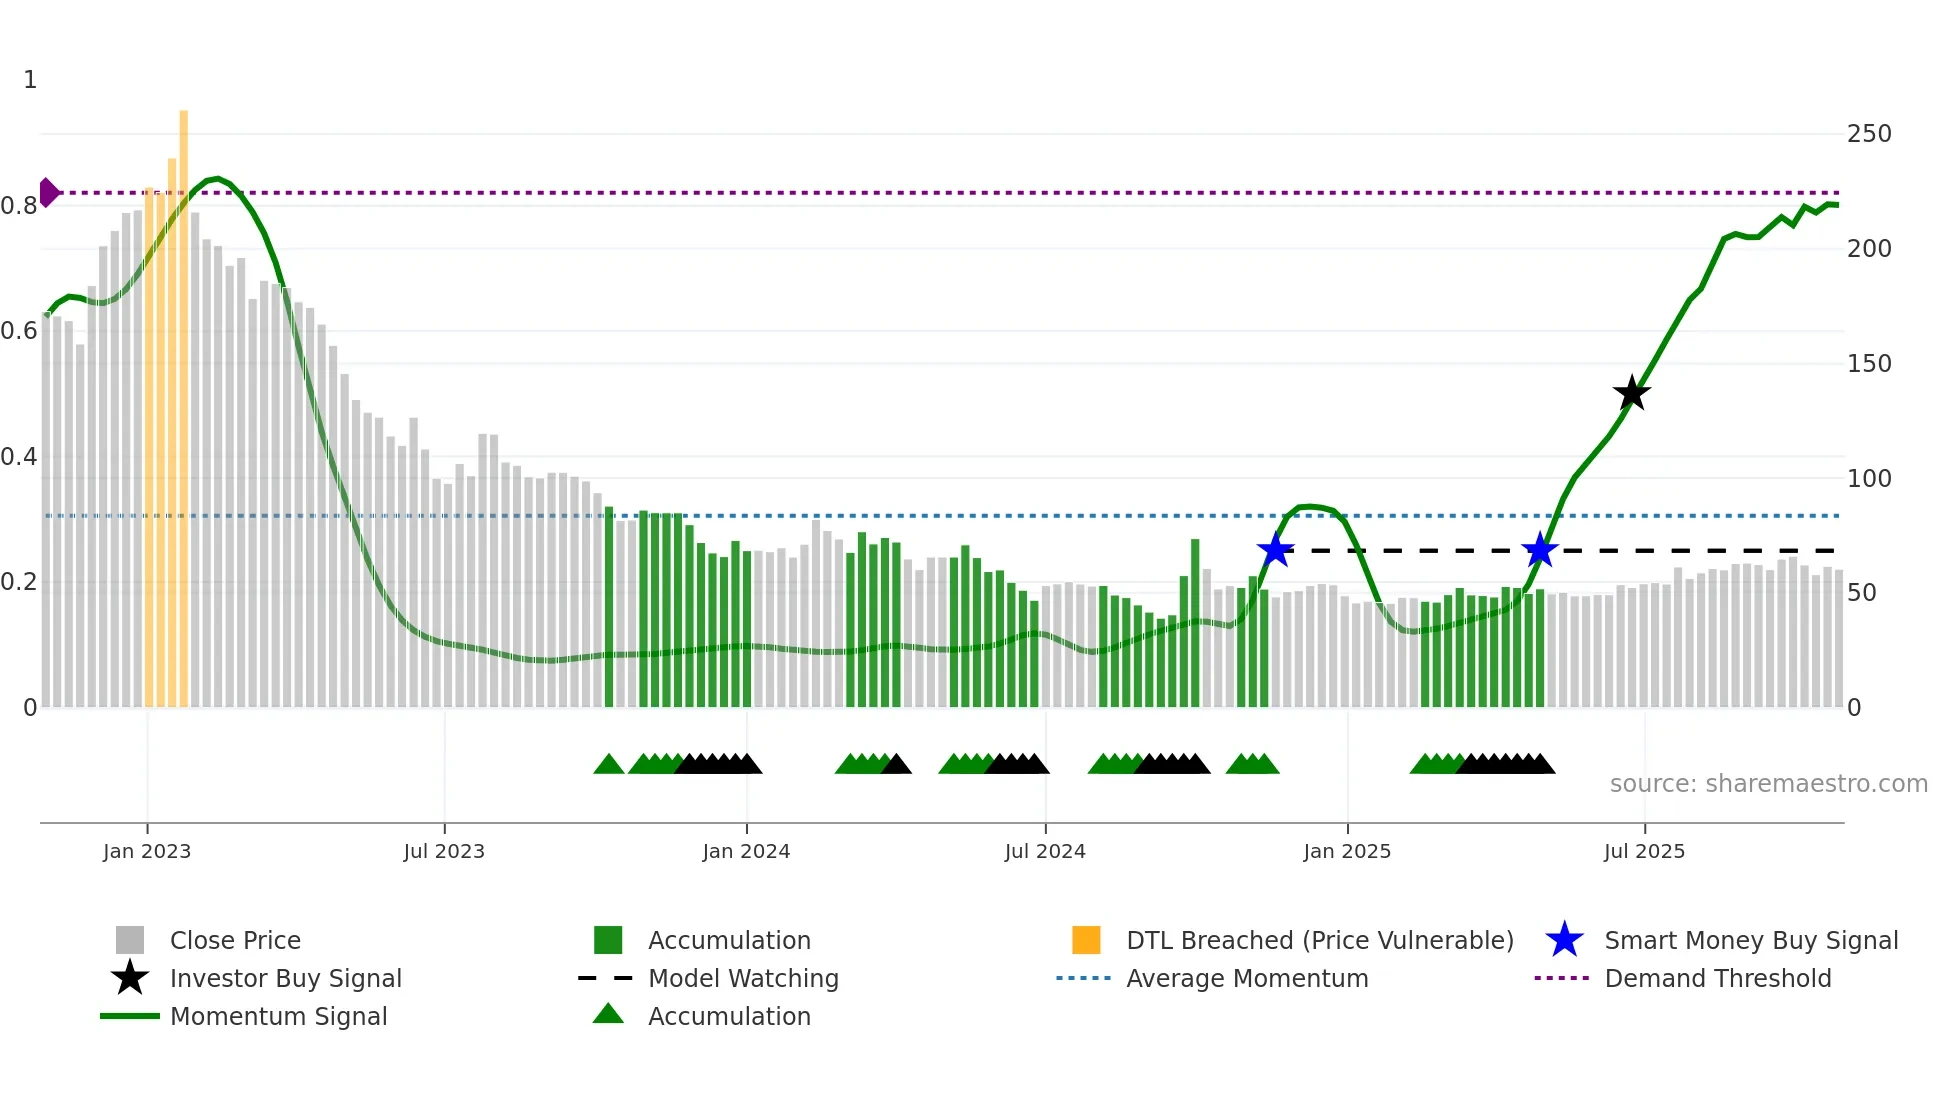Click the purple diamond Demand Threshold marker

tap(49, 192)
